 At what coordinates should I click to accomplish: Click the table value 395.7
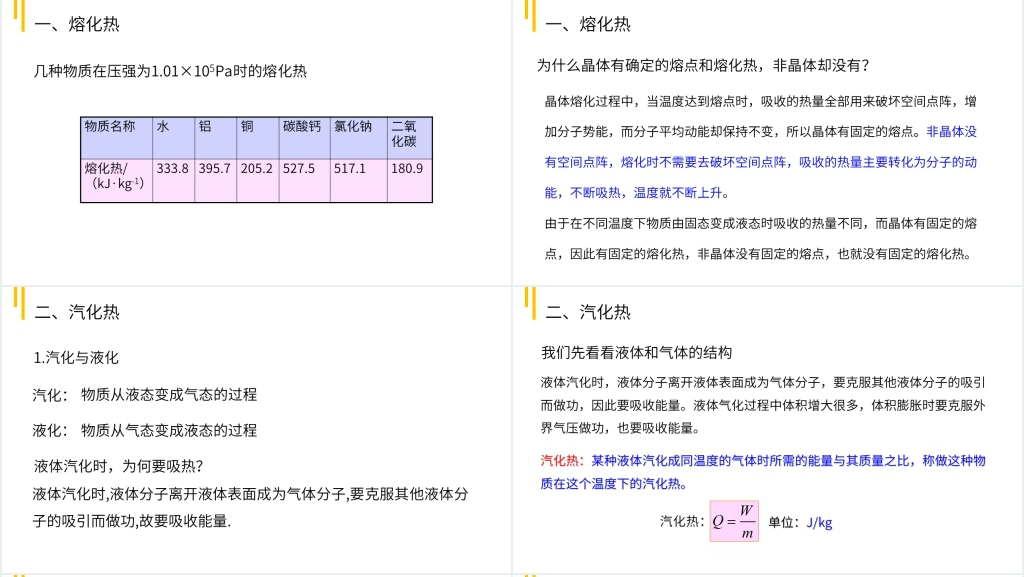pos(215,168)
